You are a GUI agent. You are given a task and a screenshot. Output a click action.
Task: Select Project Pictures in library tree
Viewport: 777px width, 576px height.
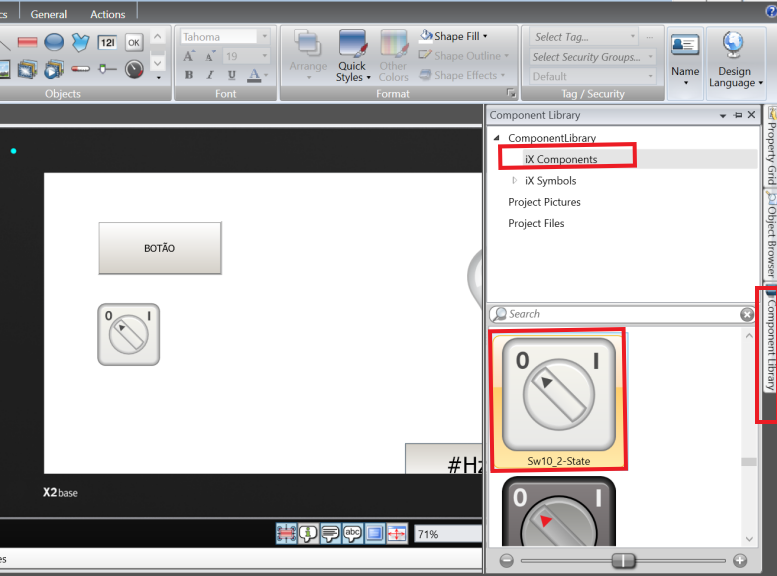[544, 202]
